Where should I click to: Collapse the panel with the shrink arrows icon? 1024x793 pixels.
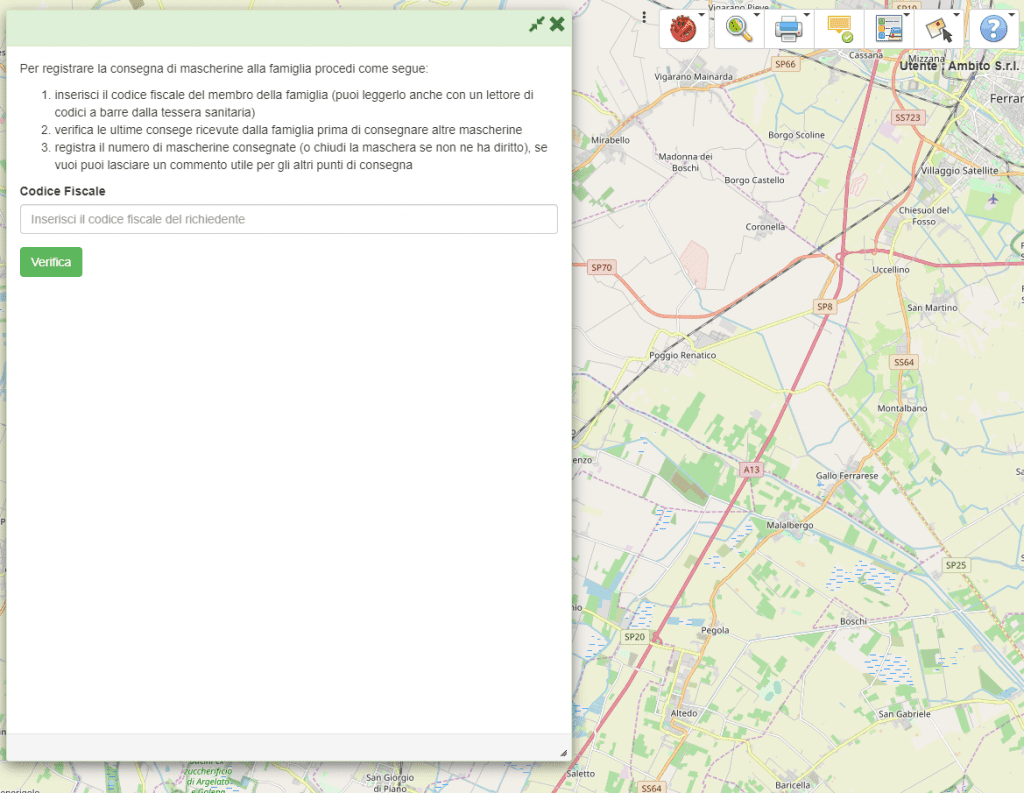[x=538, y=24]
